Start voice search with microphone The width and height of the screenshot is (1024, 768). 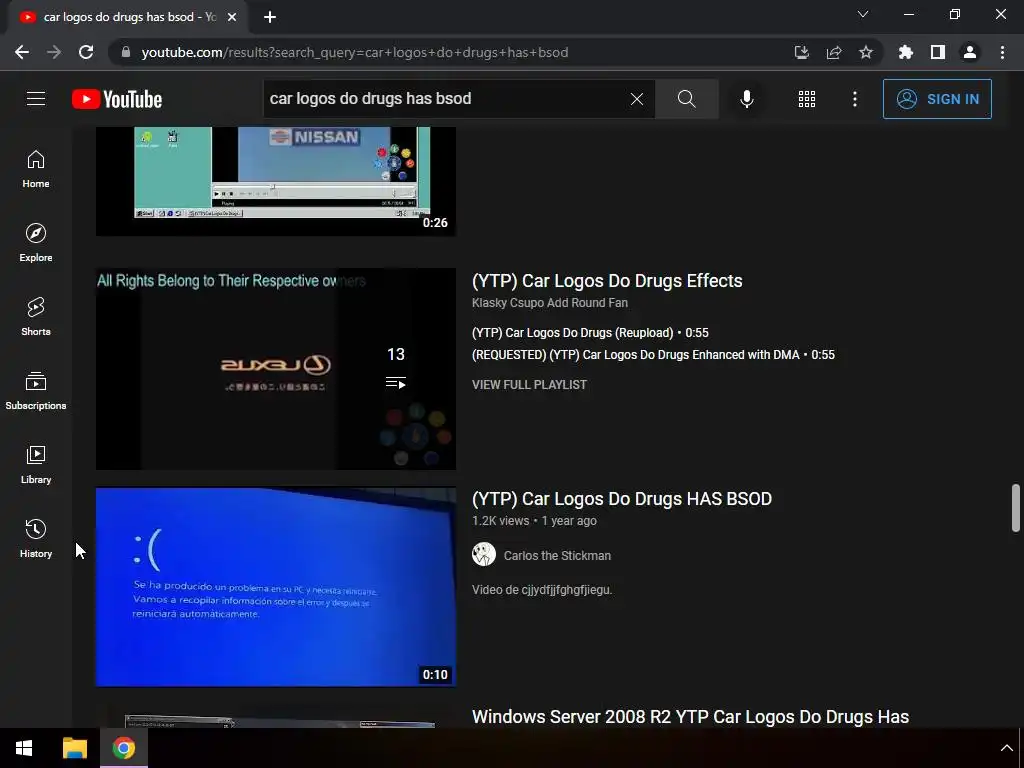click(x=746, y=99)
